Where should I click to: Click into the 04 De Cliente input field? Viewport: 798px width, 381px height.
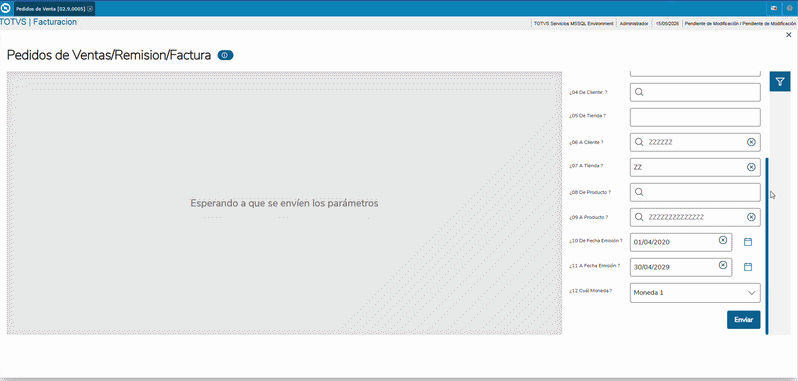click(x=695, y=93)
